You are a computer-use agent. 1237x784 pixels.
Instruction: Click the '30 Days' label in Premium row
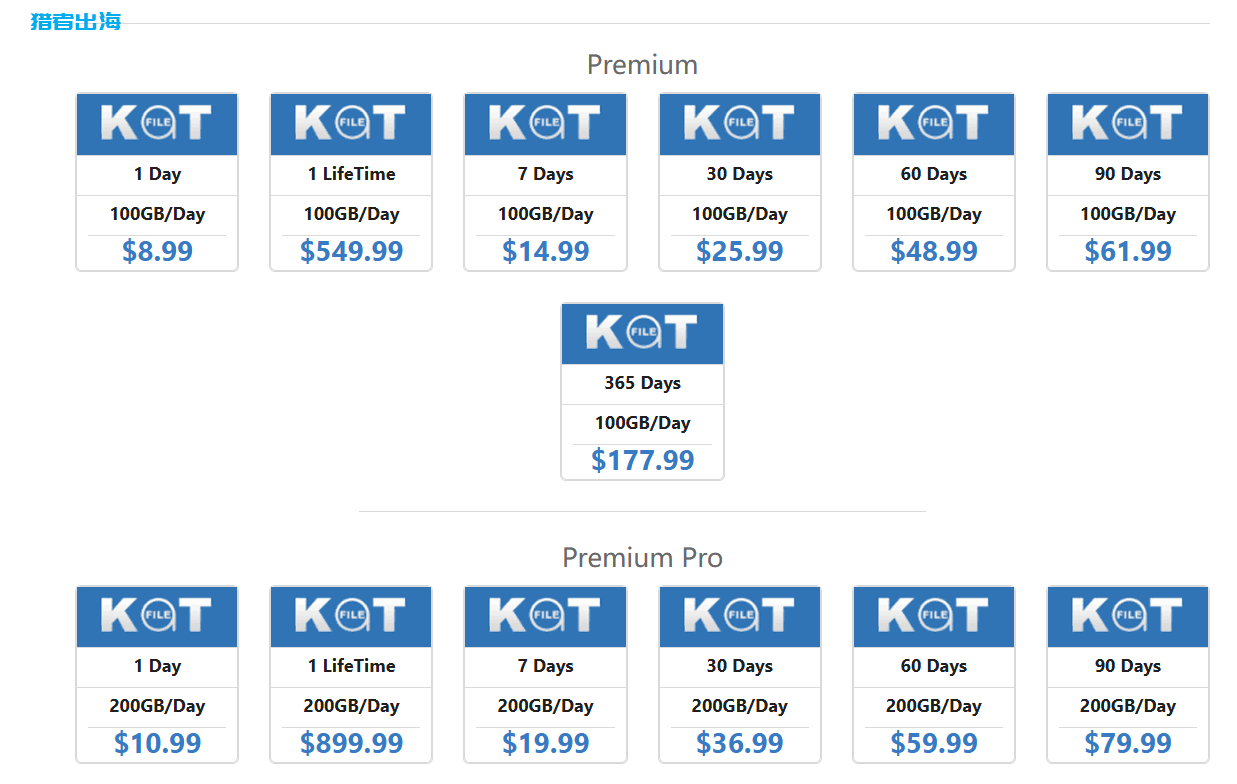coord(740,174)
